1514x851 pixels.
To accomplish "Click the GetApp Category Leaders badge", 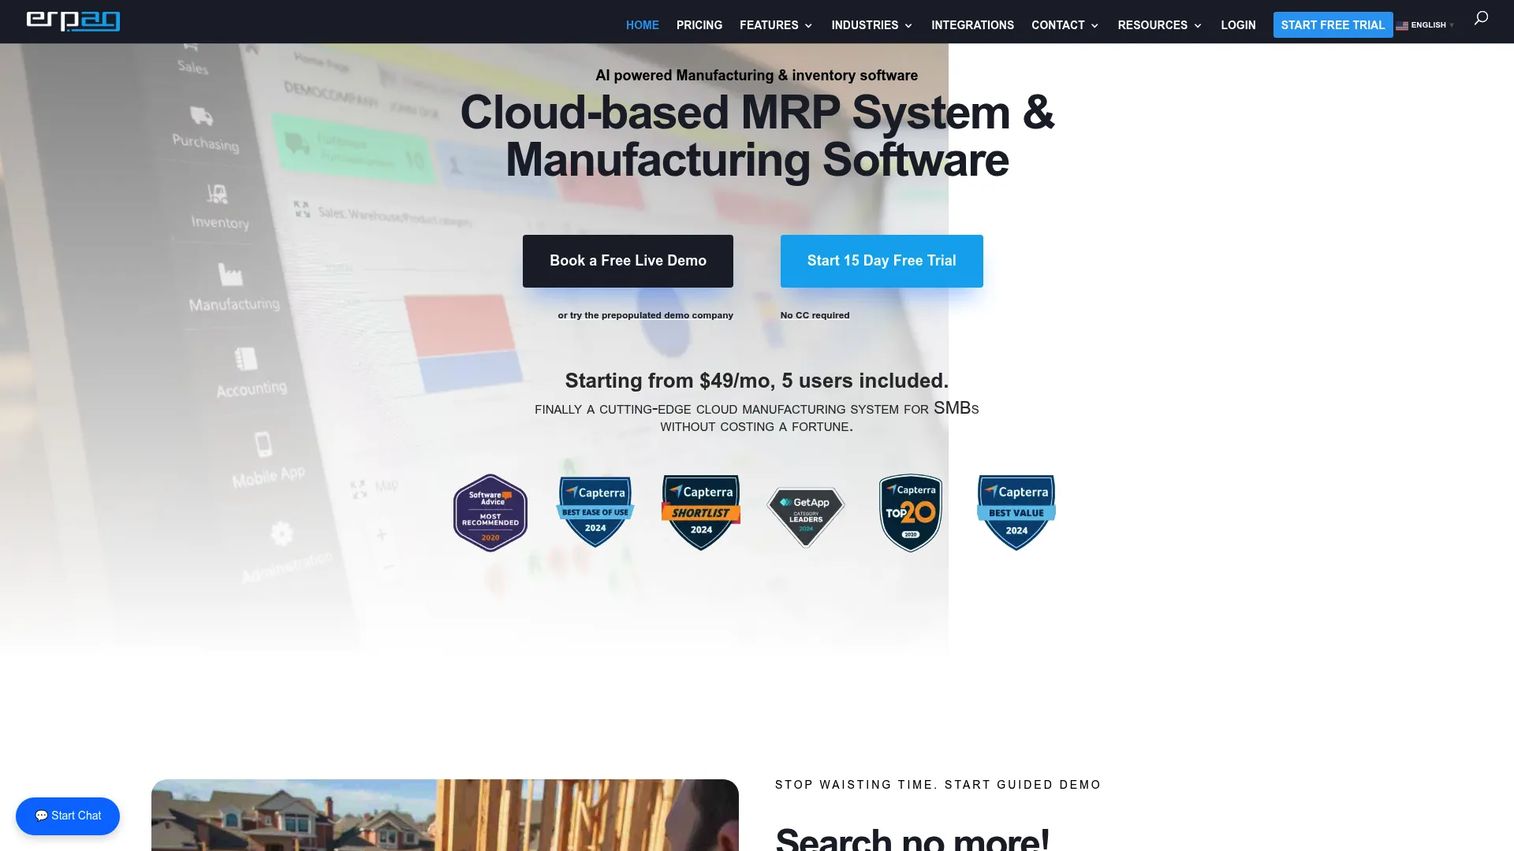I will click(806, 516).
